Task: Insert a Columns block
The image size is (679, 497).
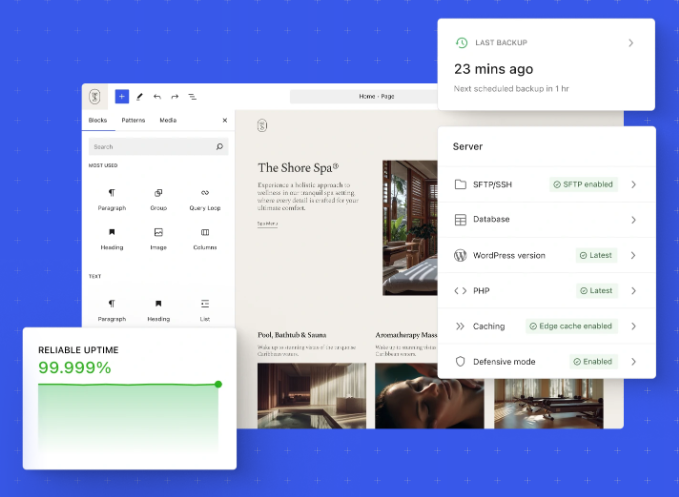Action: [x=205, y=237]
